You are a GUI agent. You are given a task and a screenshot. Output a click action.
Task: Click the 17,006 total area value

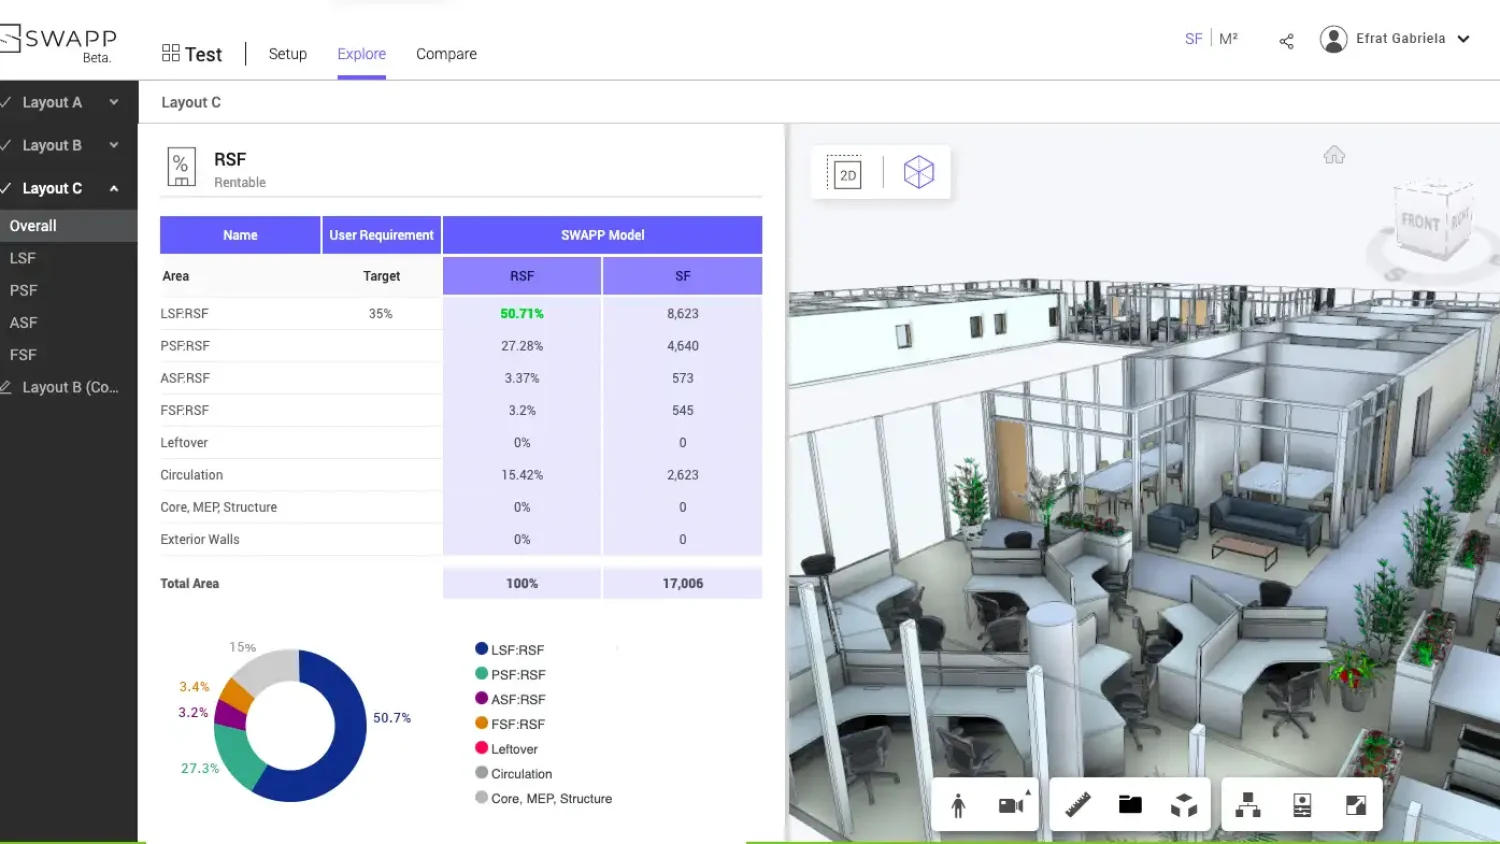point(683,583)
